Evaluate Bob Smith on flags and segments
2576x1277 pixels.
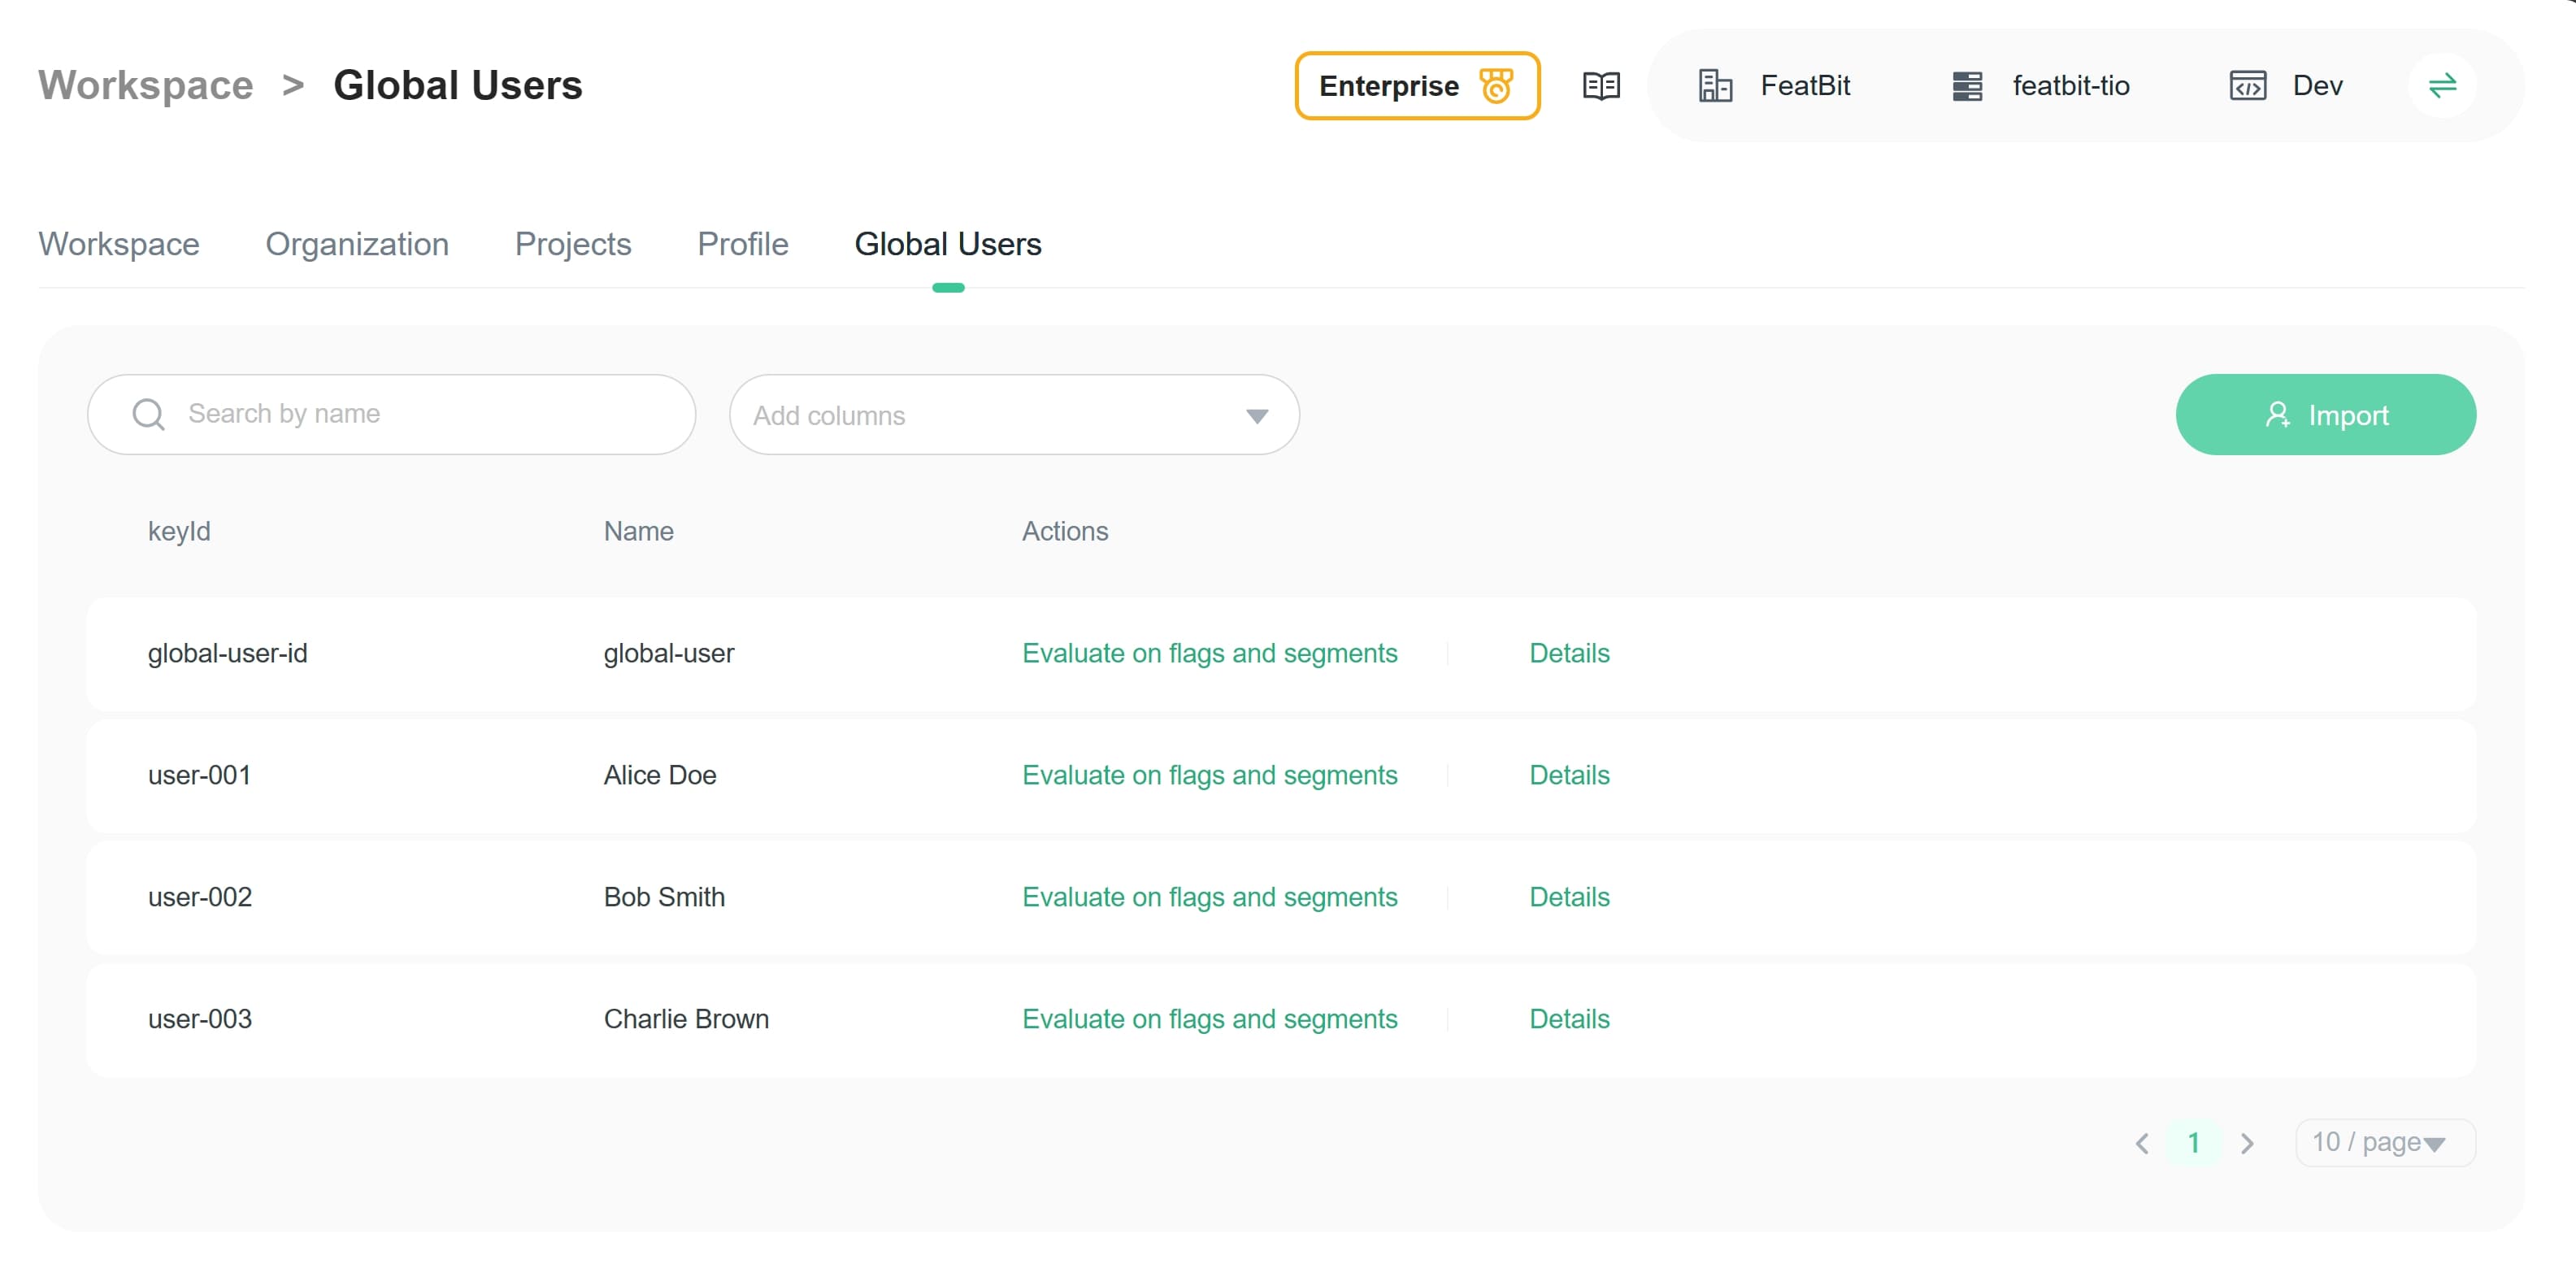[1209, 897]
